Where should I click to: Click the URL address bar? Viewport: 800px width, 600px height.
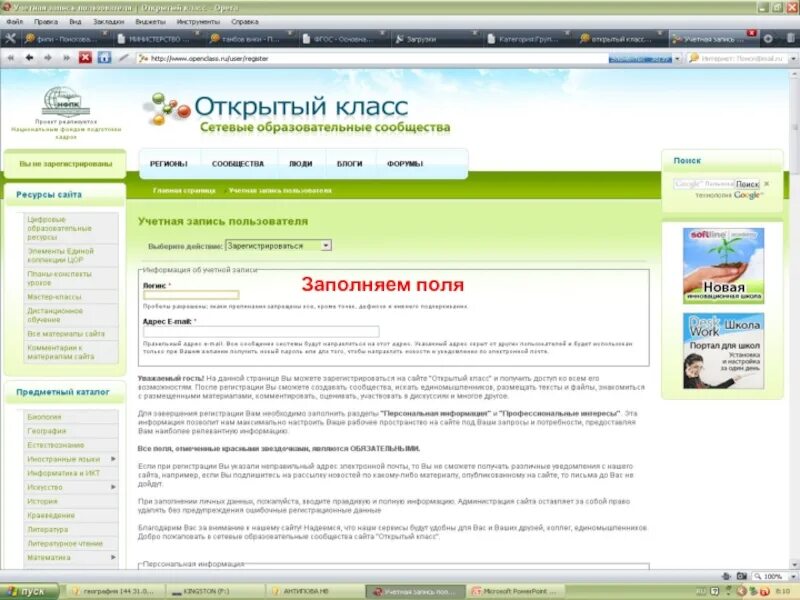372,59
